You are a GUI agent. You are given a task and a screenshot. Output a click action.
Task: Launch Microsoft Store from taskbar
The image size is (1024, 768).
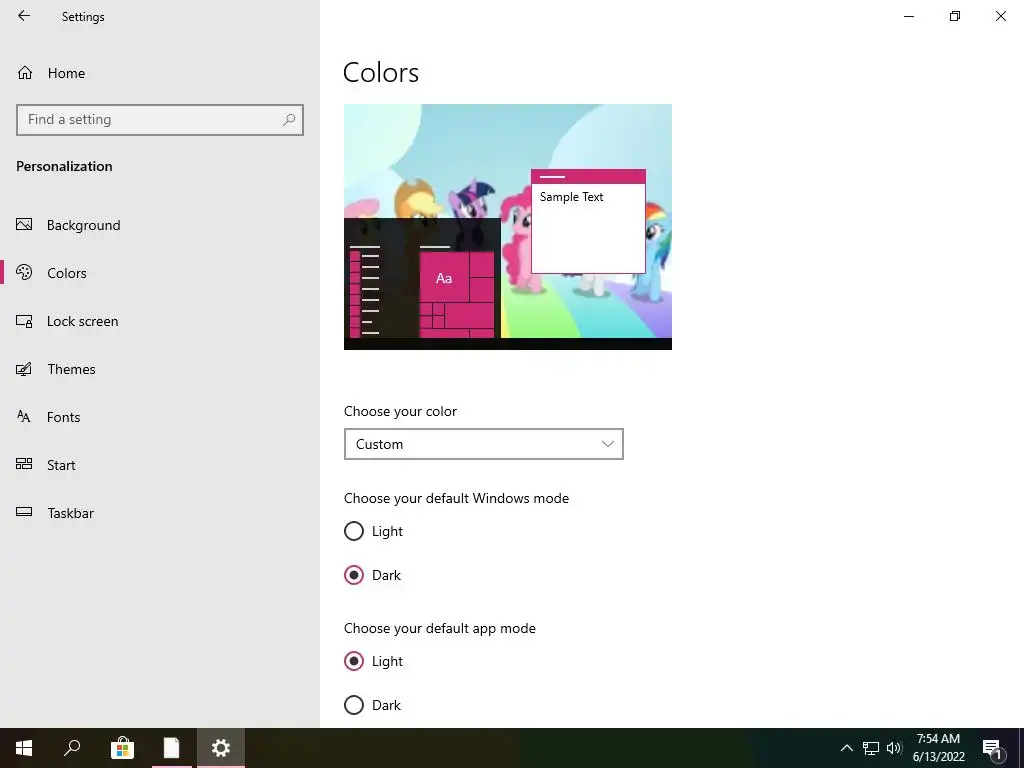click(122, 748)
